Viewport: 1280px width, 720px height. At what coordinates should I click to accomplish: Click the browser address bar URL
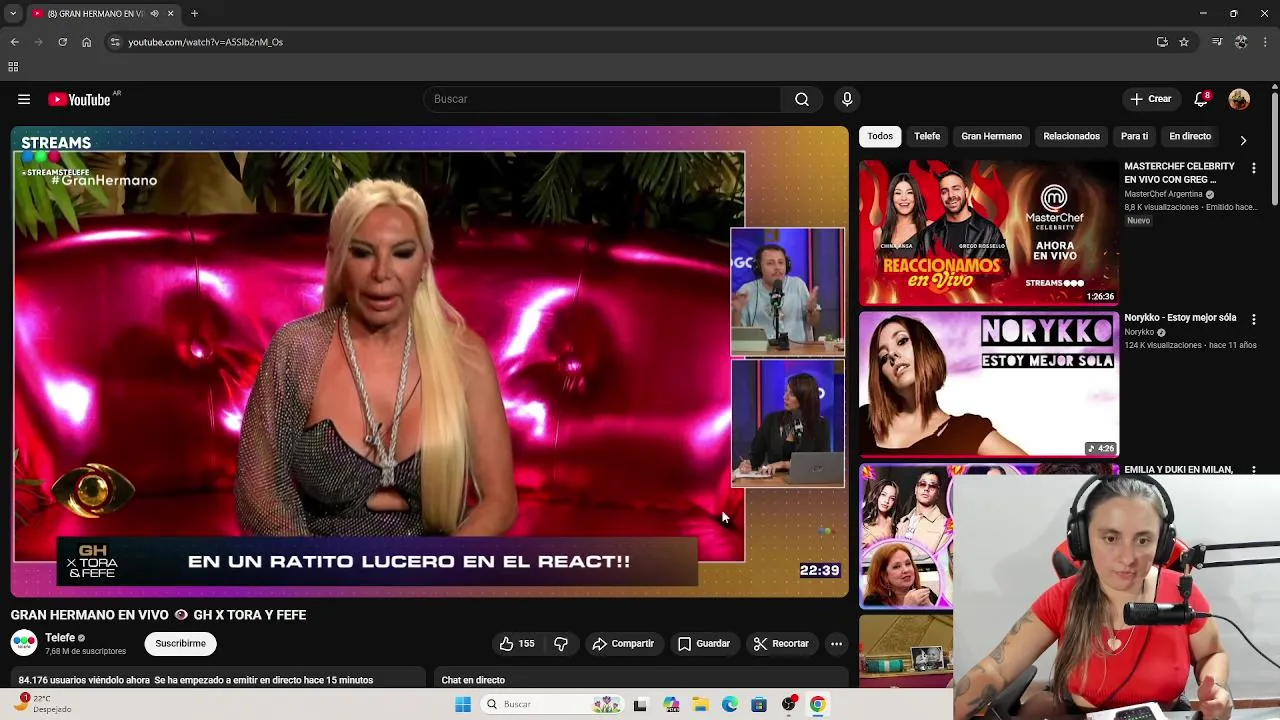(x=205, y=42)
